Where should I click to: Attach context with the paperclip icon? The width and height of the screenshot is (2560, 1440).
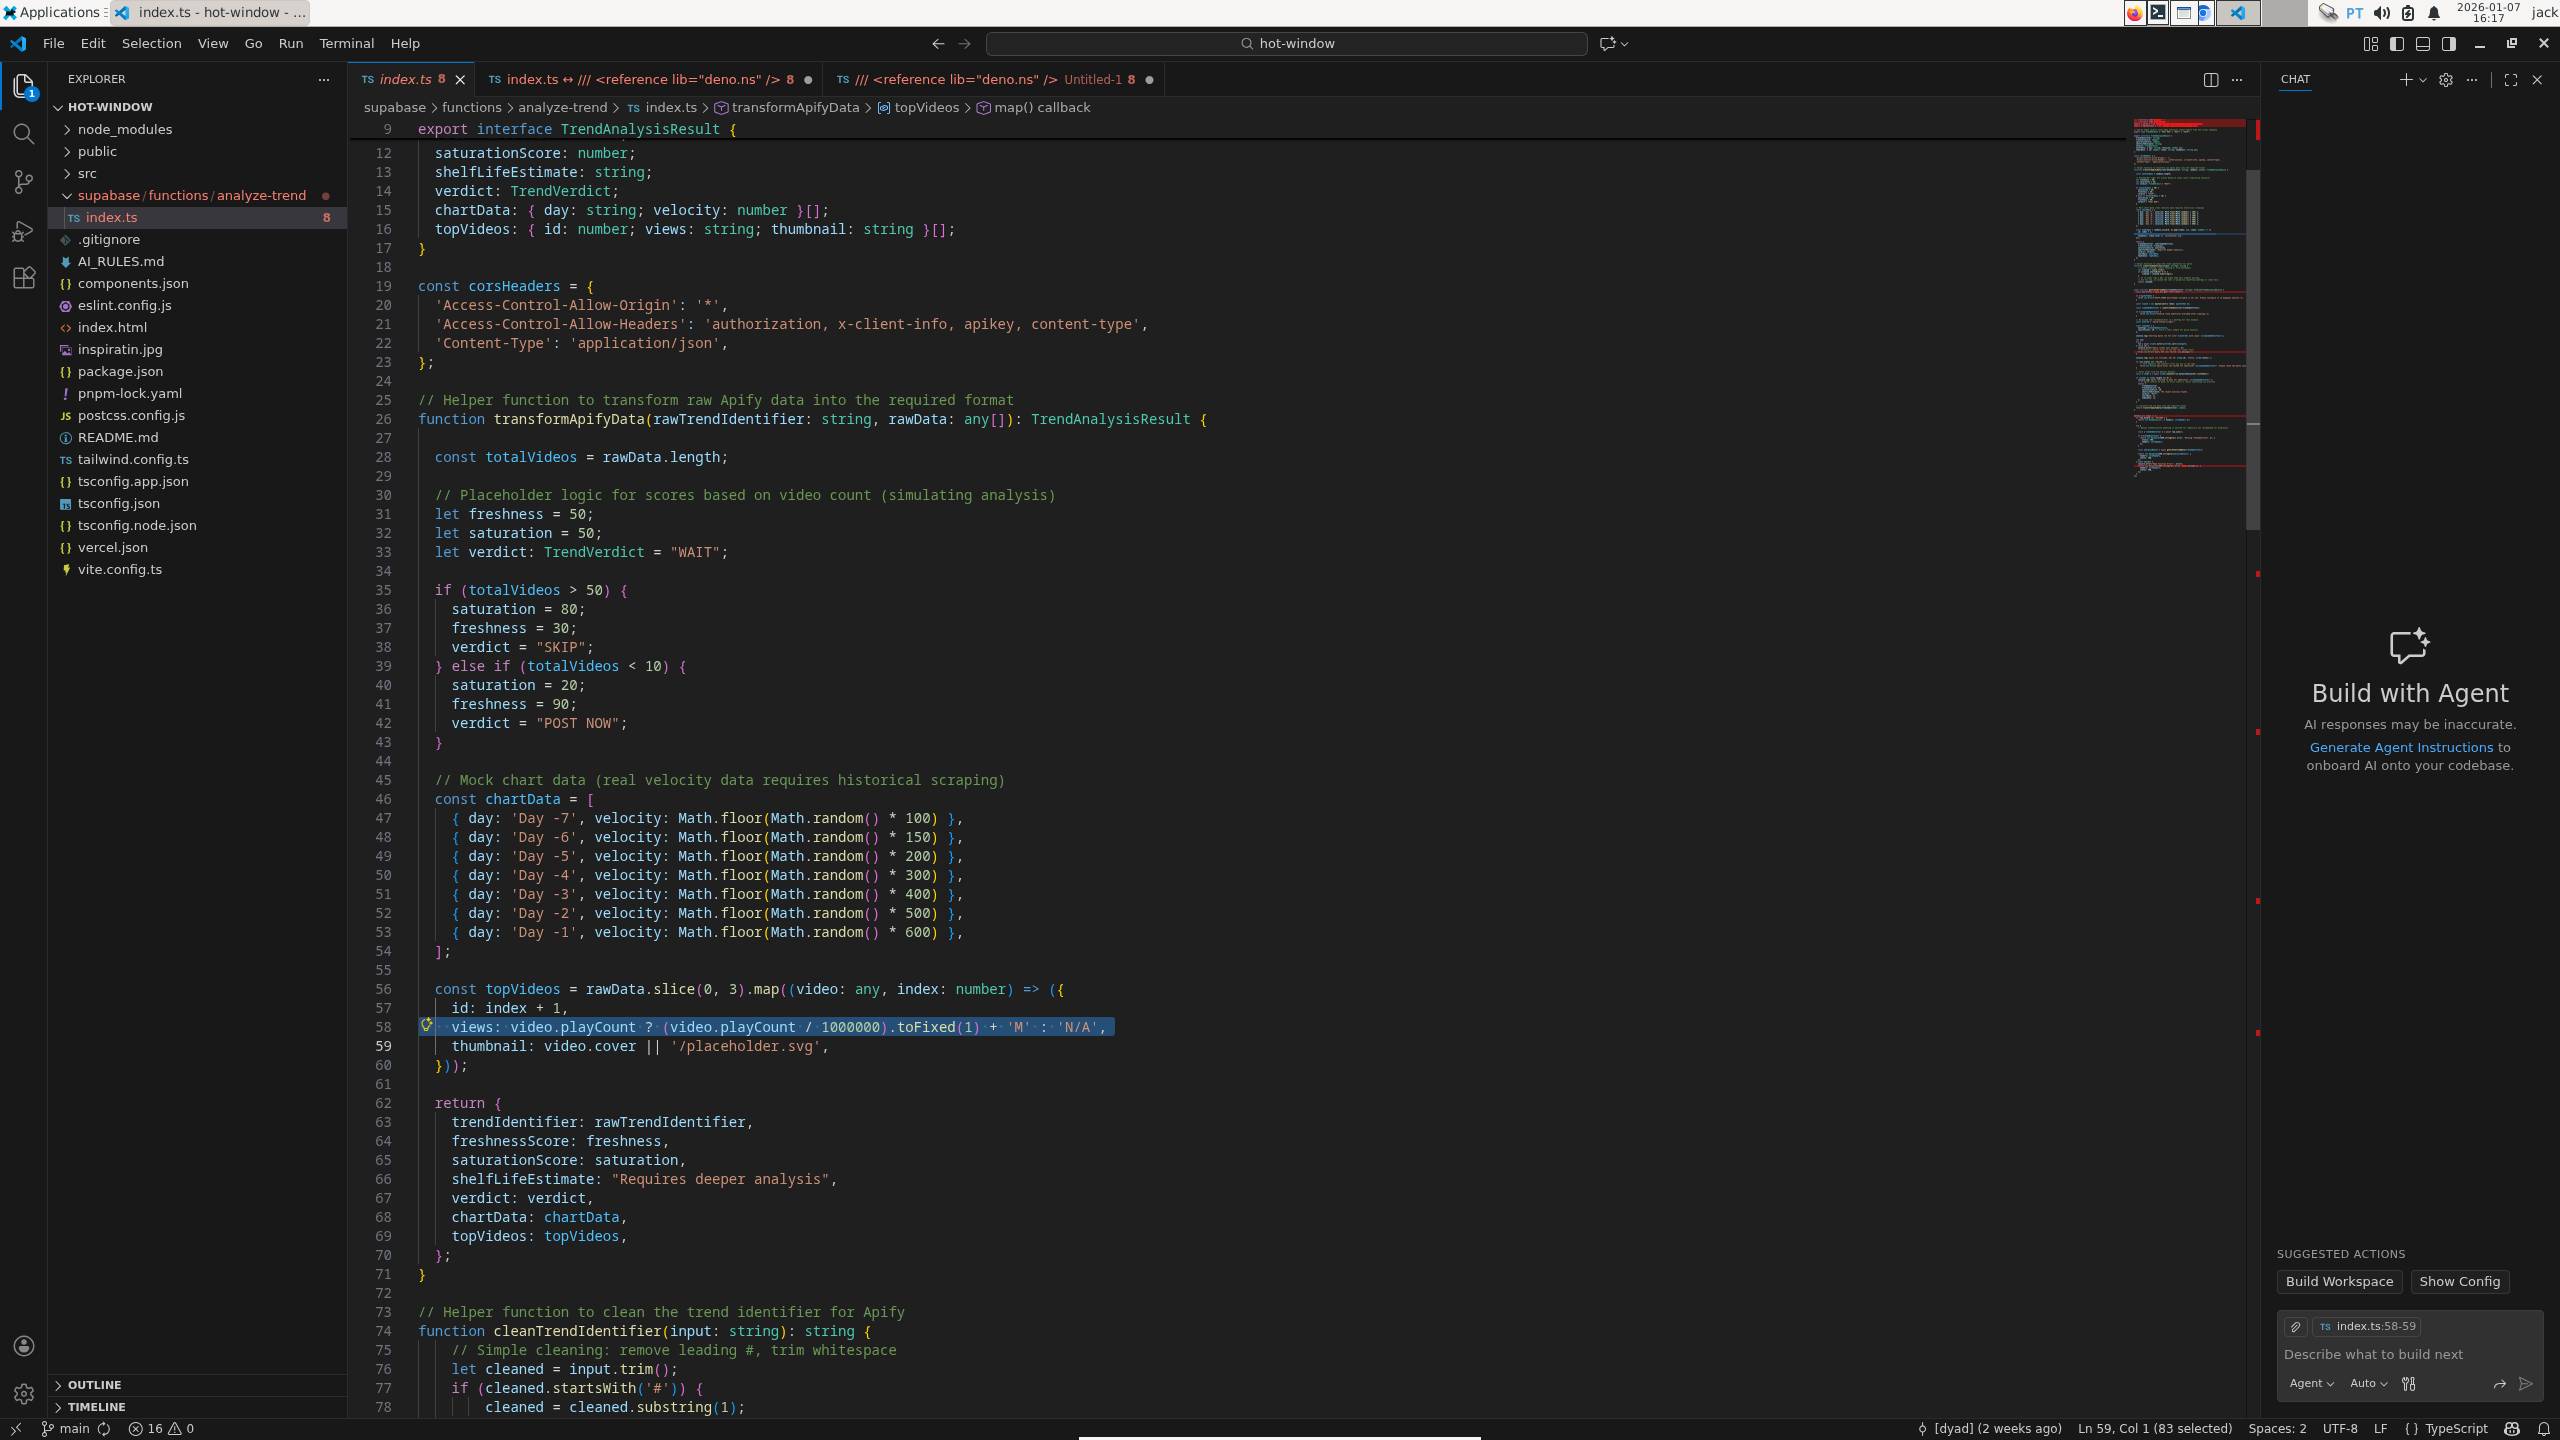[2296, 1327]
